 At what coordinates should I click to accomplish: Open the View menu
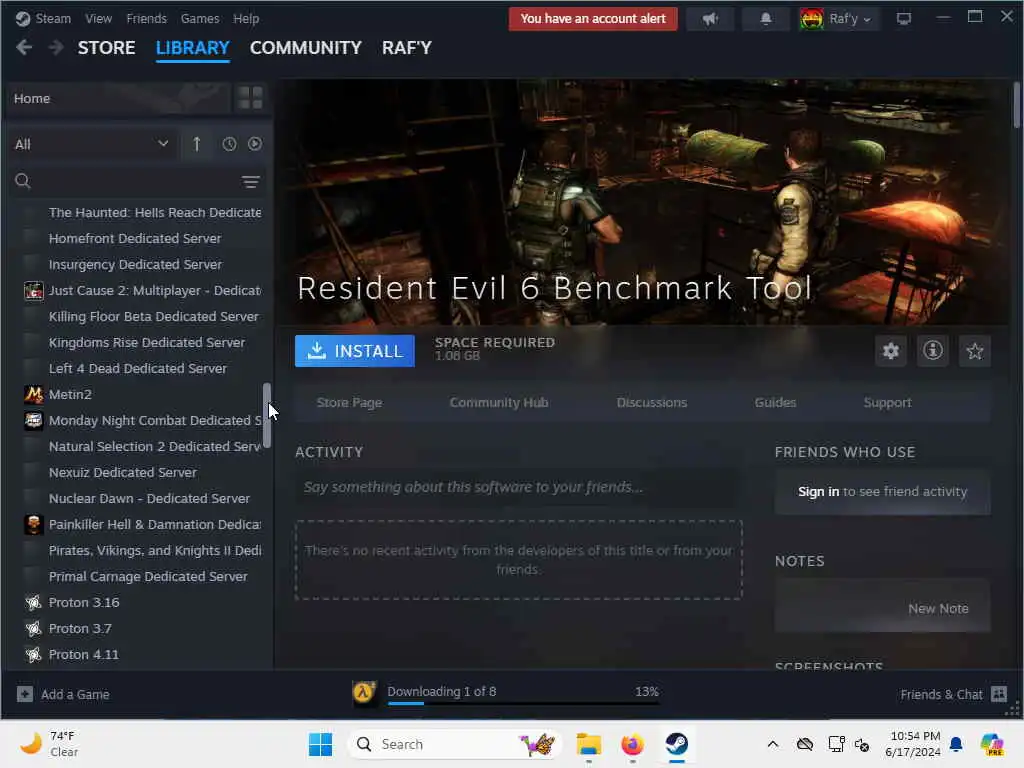tap(99, 18)
